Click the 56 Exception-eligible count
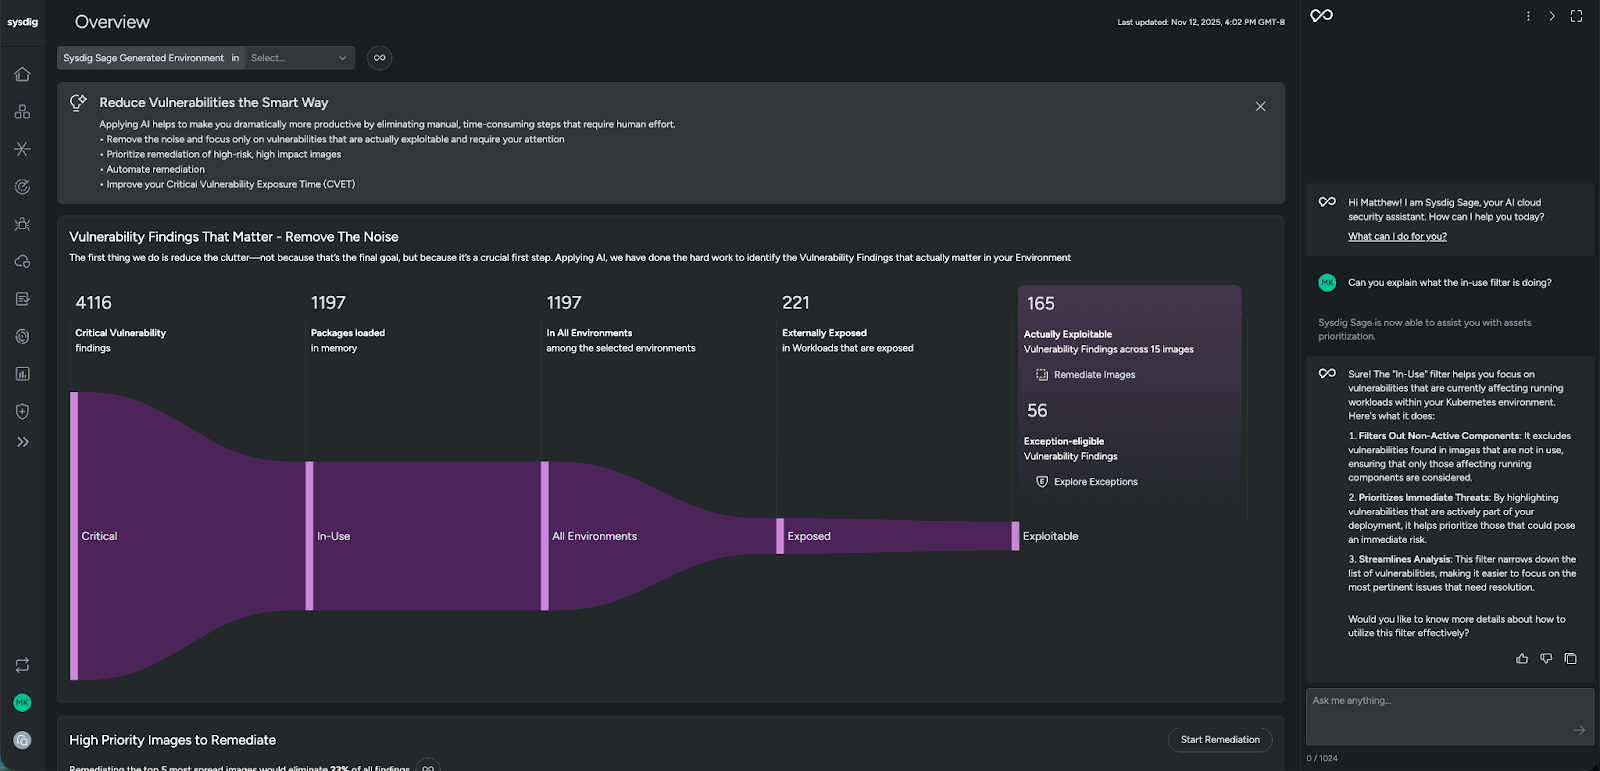Screen dimensions: 1600x771 [1037, 411]
